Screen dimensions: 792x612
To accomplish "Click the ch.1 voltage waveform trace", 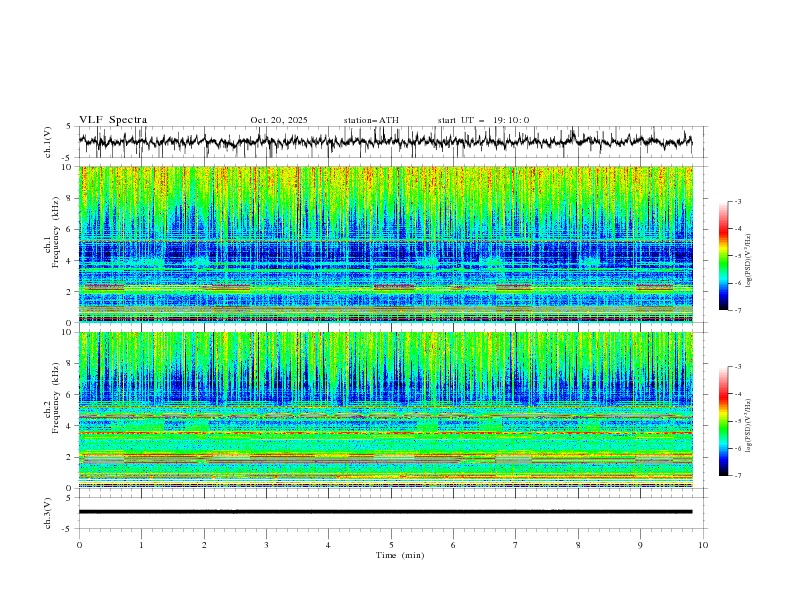I will [x=385, y=141].
